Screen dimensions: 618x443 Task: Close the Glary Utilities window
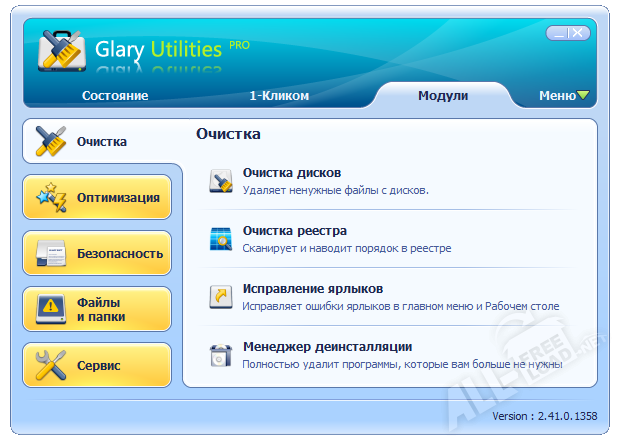580,33
